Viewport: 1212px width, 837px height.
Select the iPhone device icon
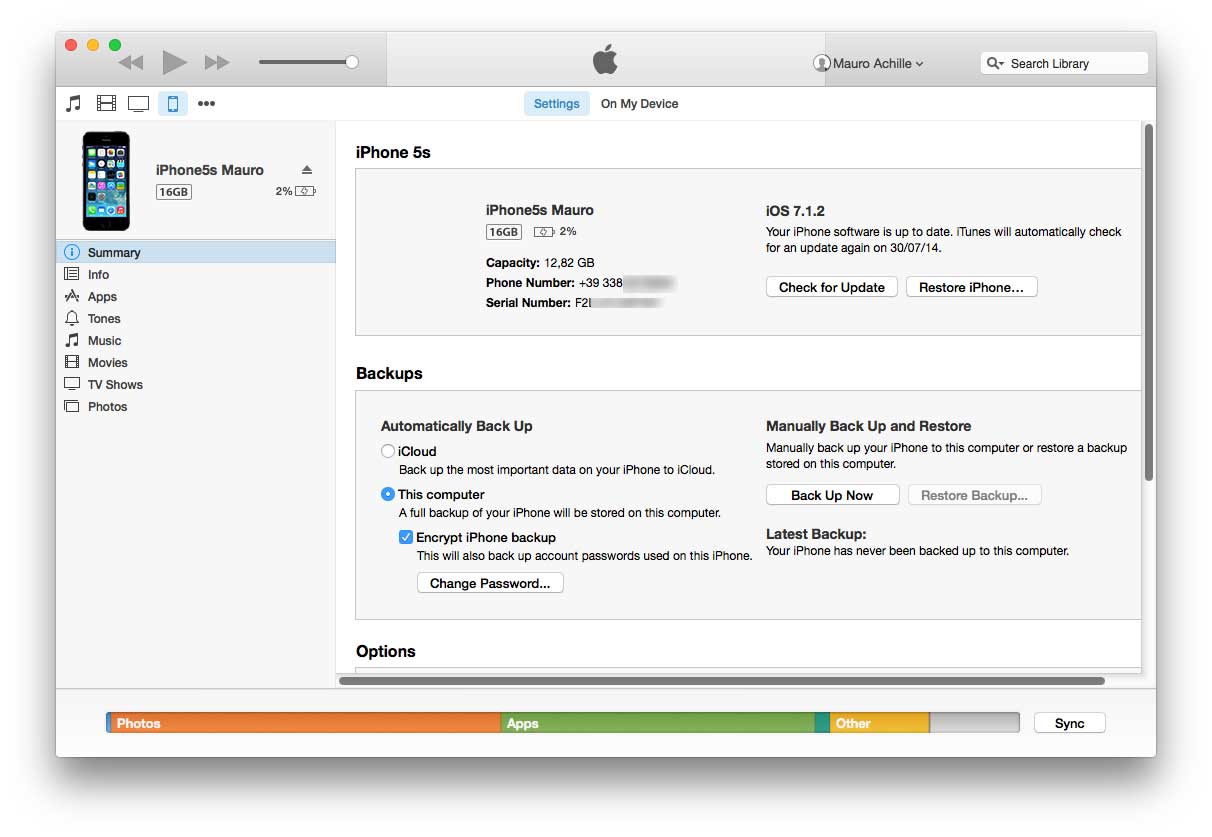[173, 103]
